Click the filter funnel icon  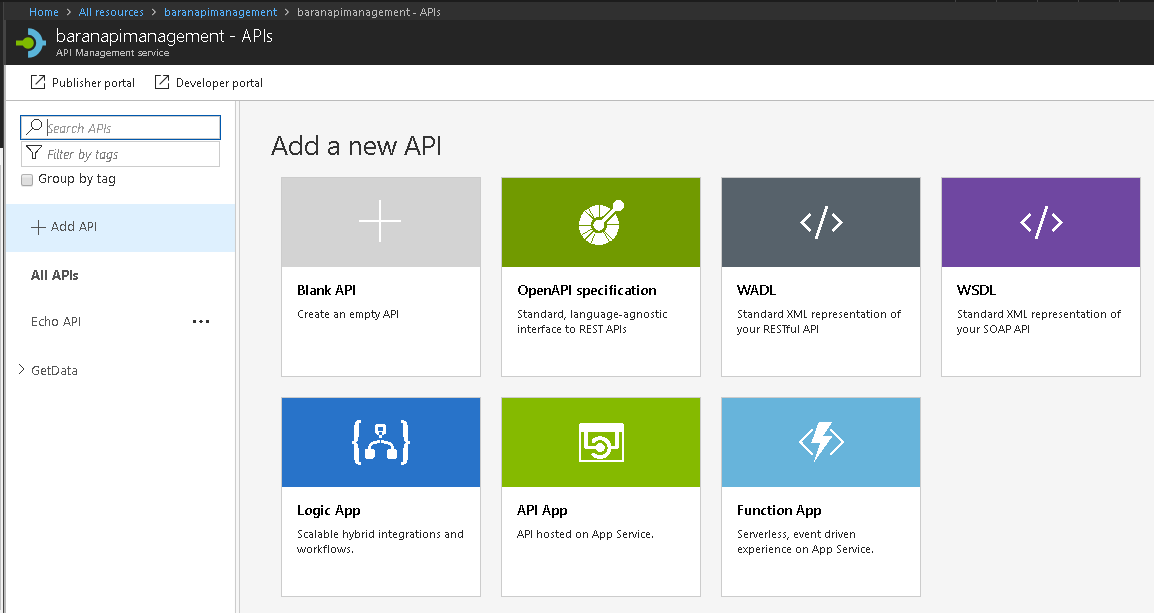pyautogui.click(x=34, y=153)
